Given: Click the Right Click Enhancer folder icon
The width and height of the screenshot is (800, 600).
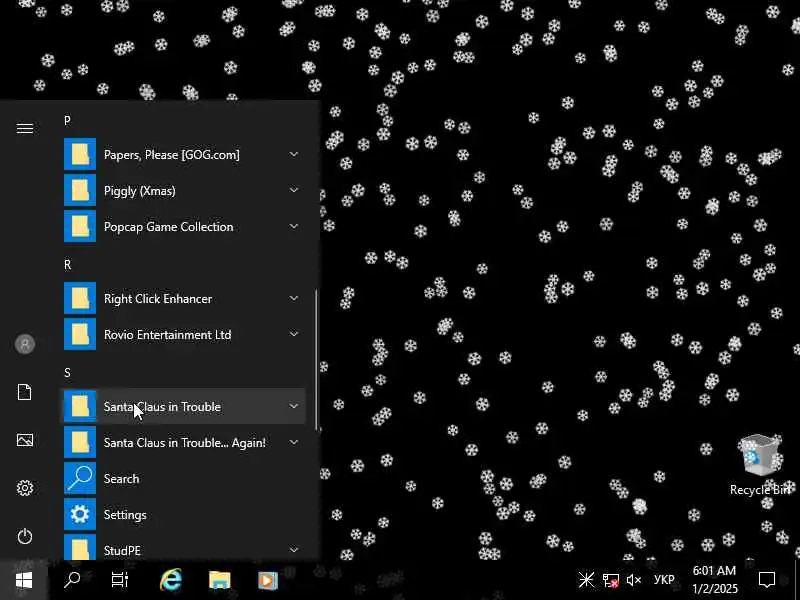Looking at the screenshot, I should pyautogui.click(x=80, y=298).
